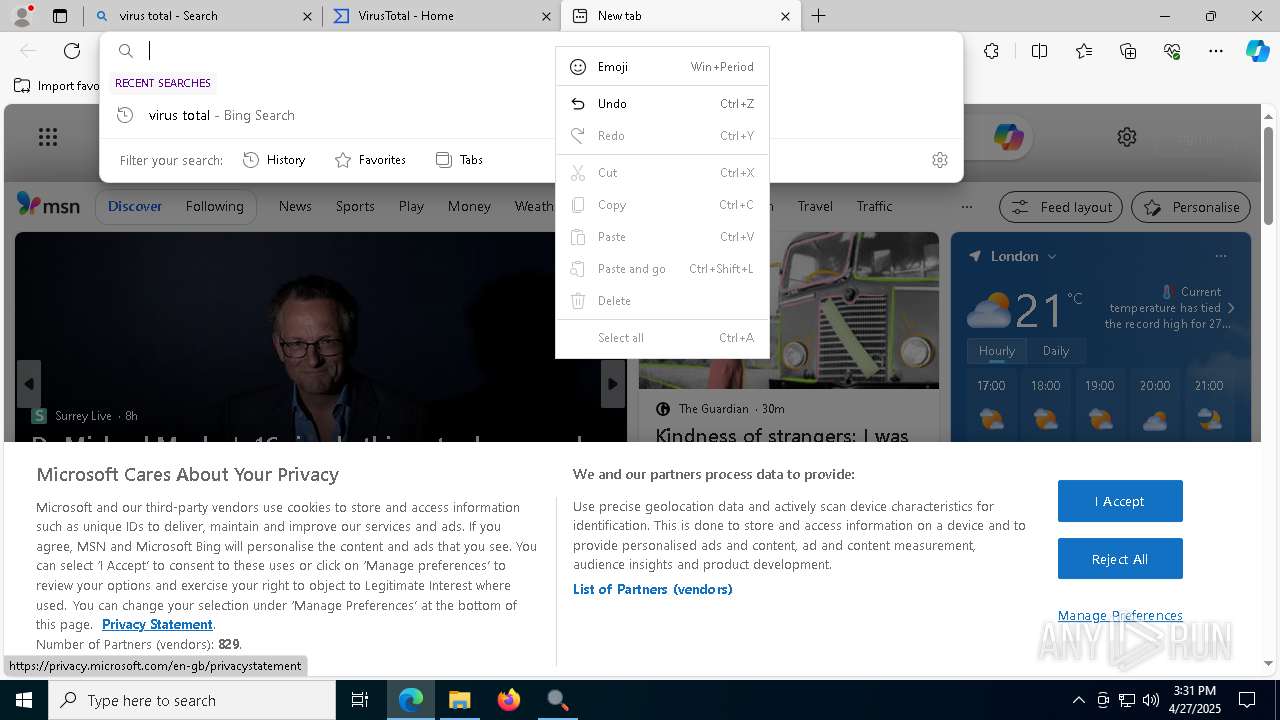Open the Edge profile icon
1280x720 pixels.
point(22,15)
